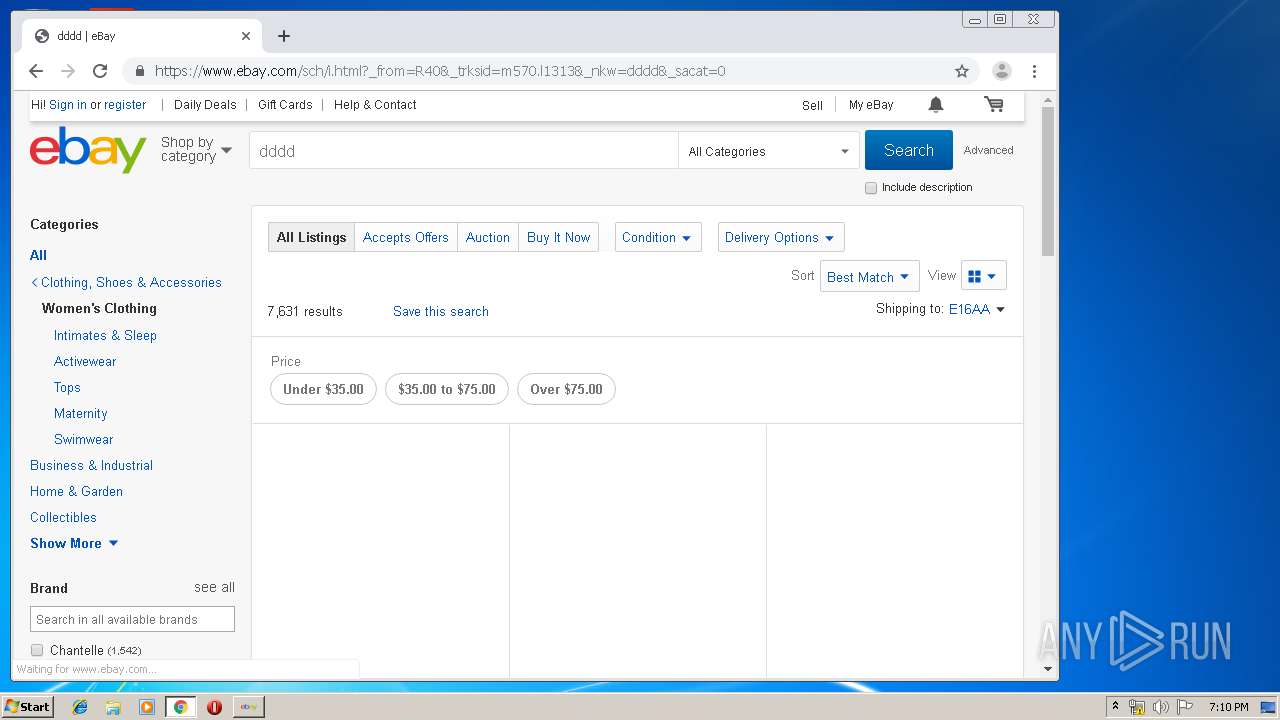Open a new browser tab
Viewport: 1280px width, 720px height.
click(x=284, y=36)
